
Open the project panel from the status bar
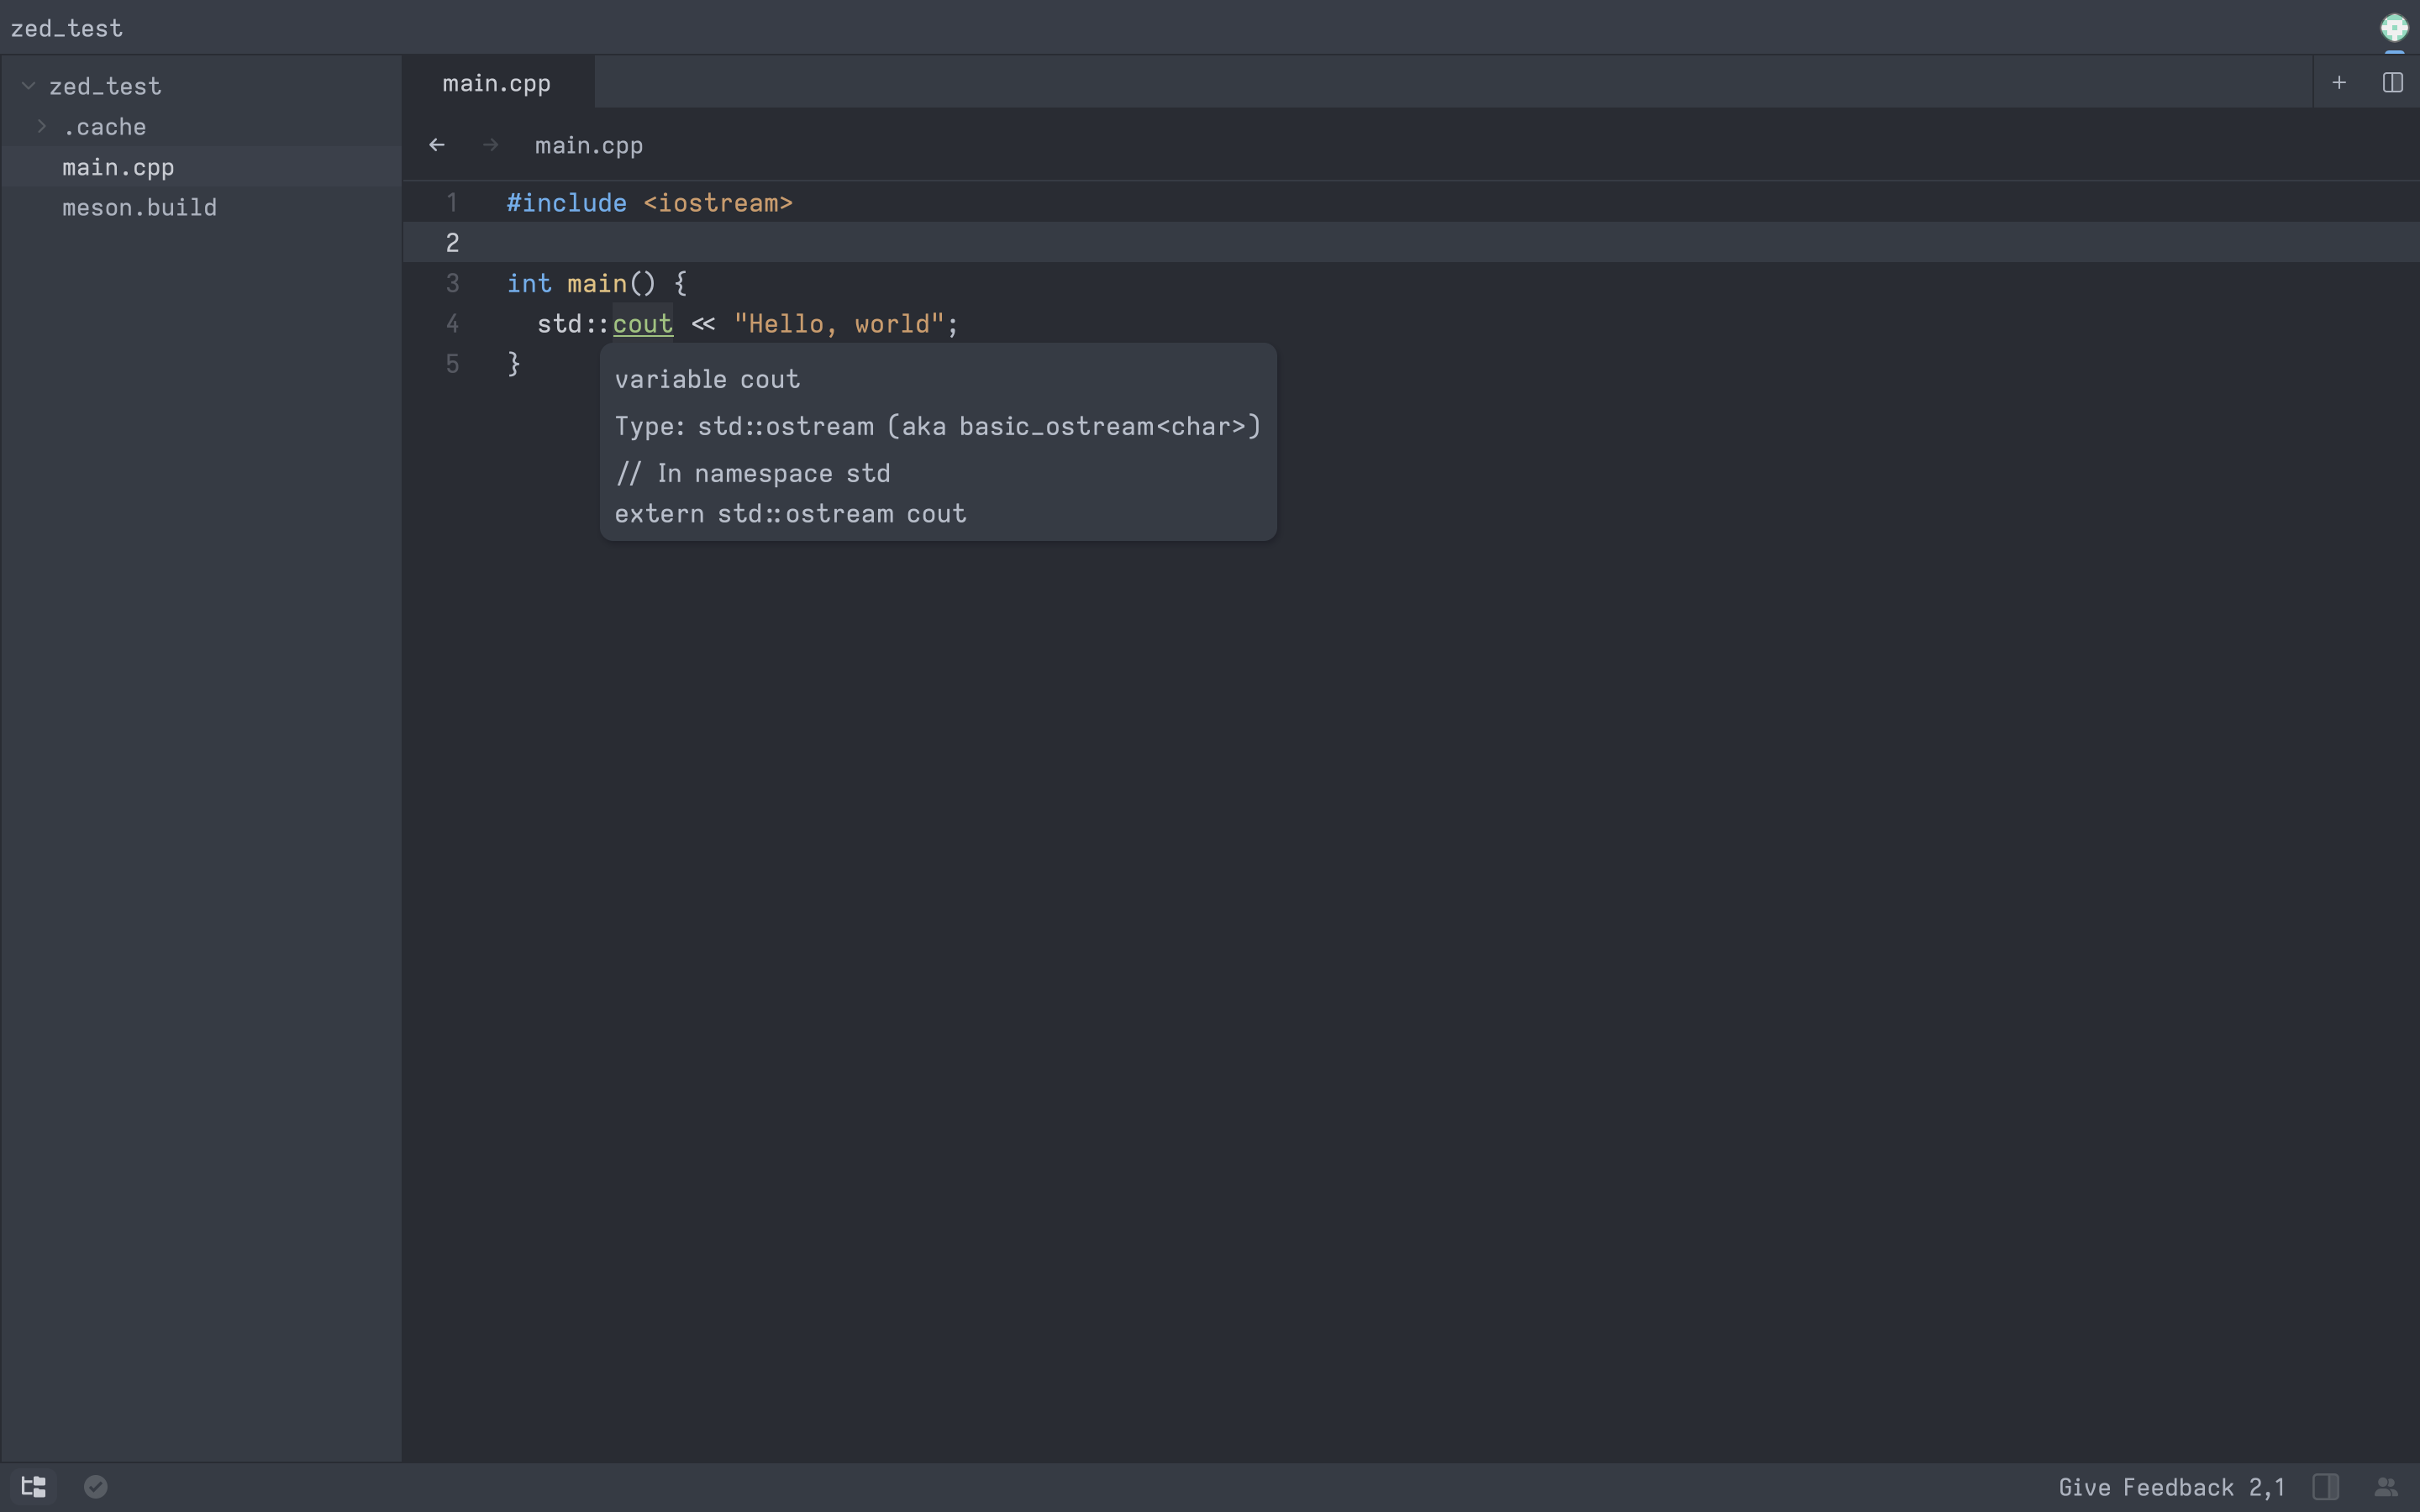click(x=33, y=1485)
